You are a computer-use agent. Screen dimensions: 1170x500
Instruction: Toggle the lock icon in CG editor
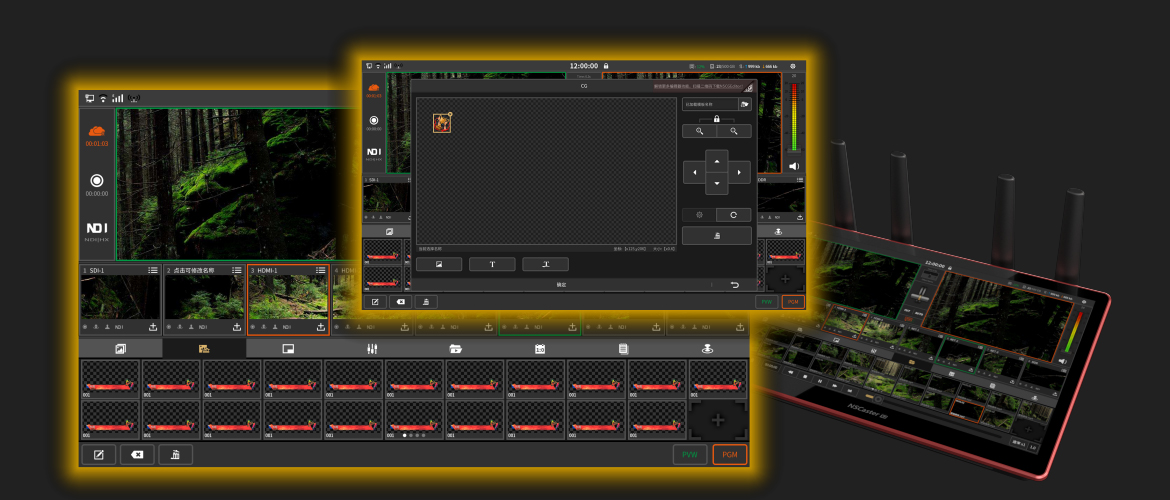click(717, 118)
